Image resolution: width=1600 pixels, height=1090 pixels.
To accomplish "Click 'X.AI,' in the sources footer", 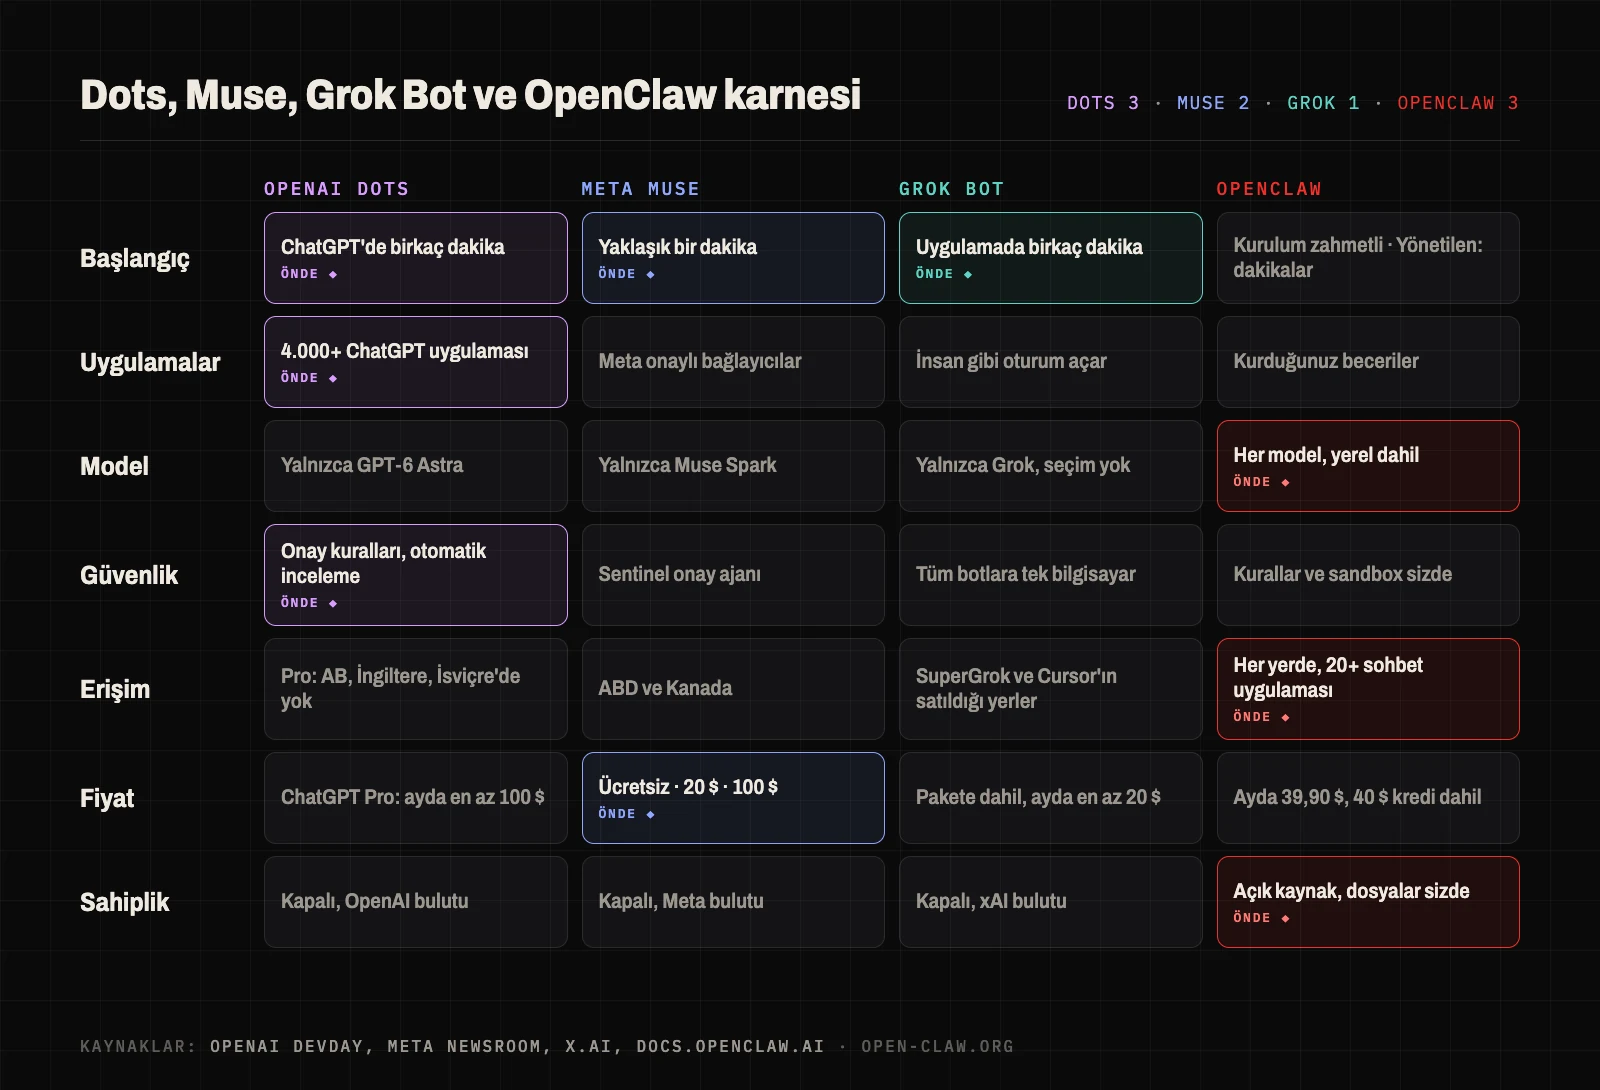I will (x=594, y=1046).
